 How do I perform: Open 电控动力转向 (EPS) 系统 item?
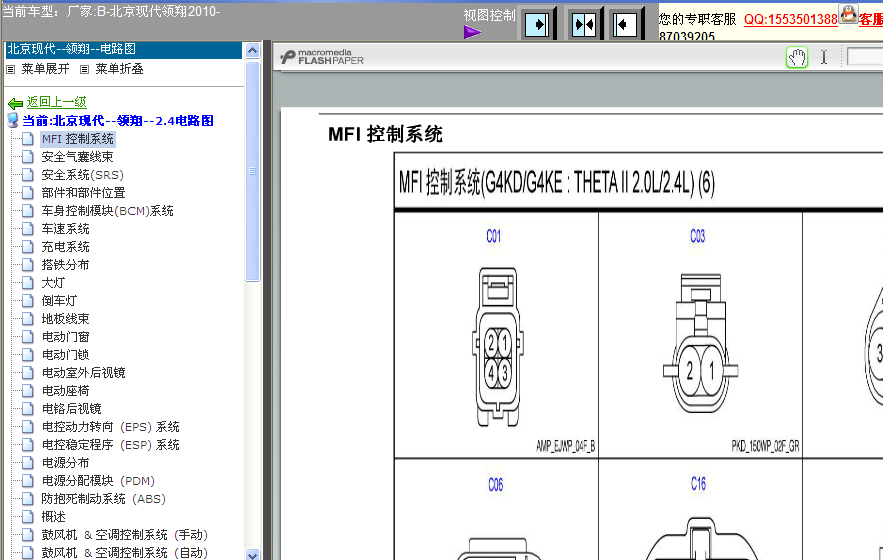pyautogui.click(x=110, y=427)
